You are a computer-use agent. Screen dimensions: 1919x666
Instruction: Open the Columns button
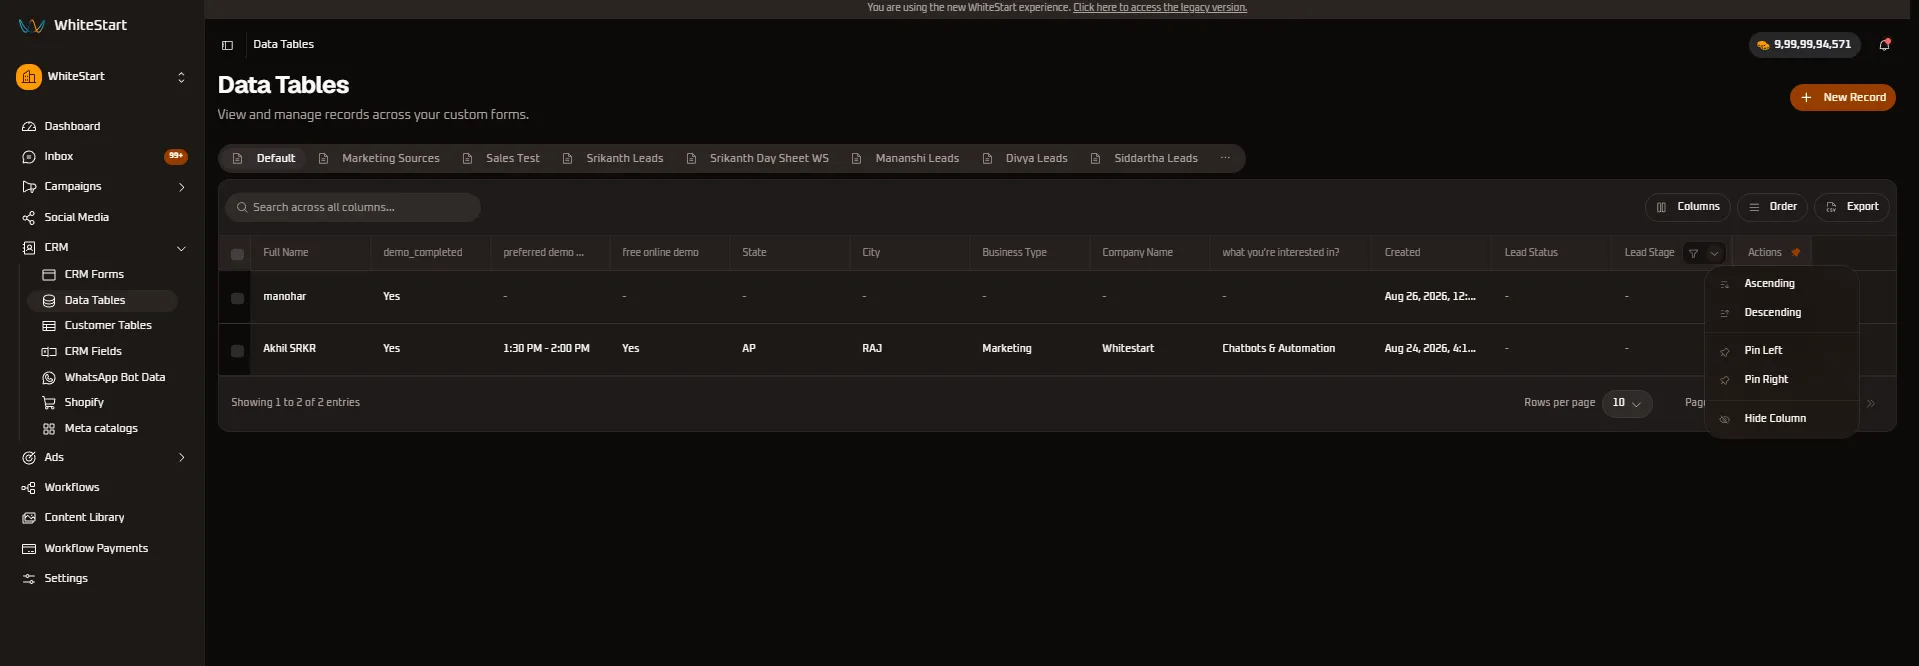[x=1687, y=207]
